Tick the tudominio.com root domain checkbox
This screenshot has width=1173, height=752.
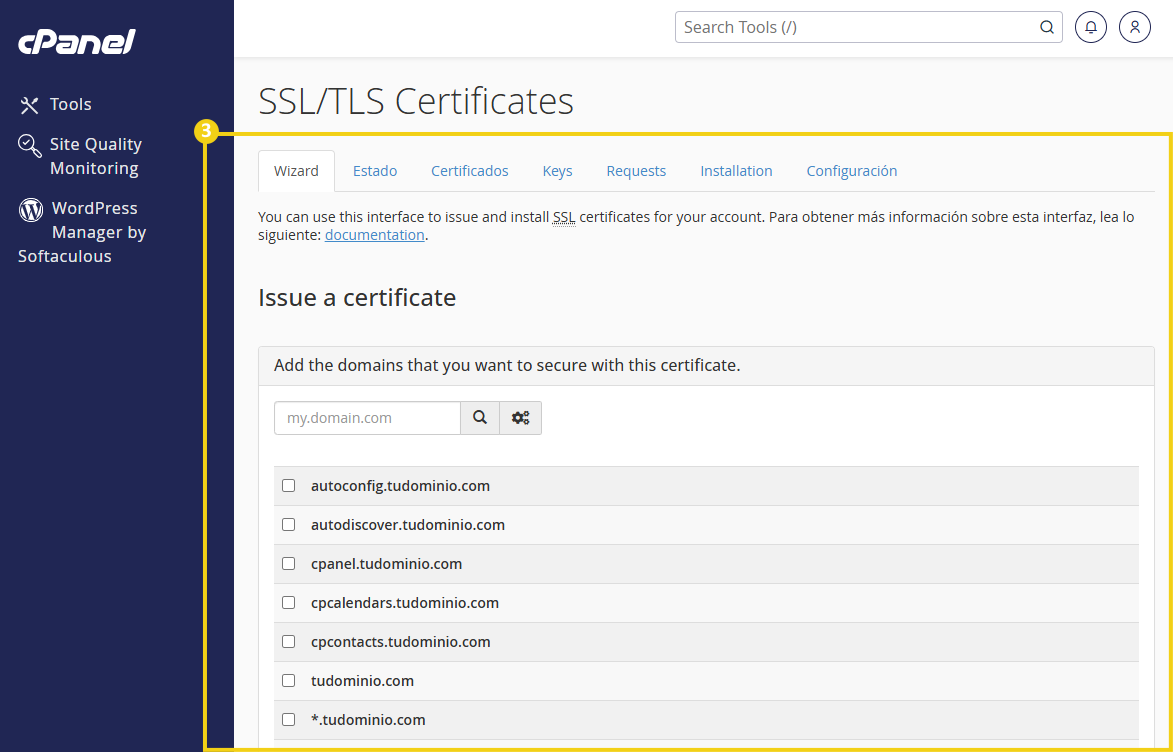point(289,680)
